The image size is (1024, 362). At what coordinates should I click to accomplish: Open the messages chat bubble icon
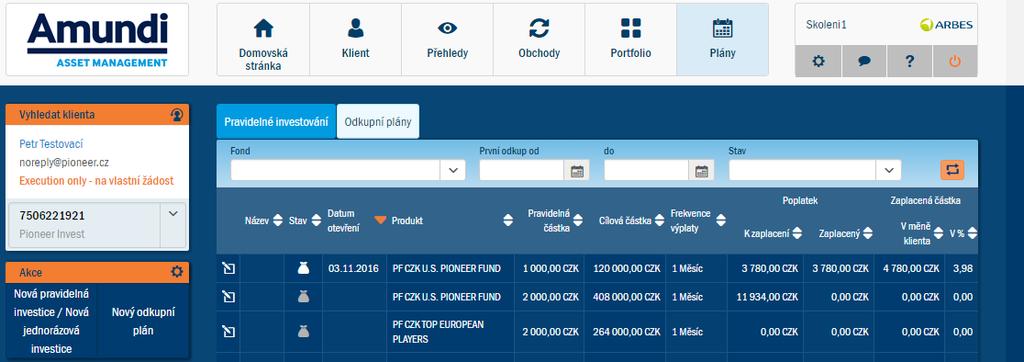click(864, 61)
